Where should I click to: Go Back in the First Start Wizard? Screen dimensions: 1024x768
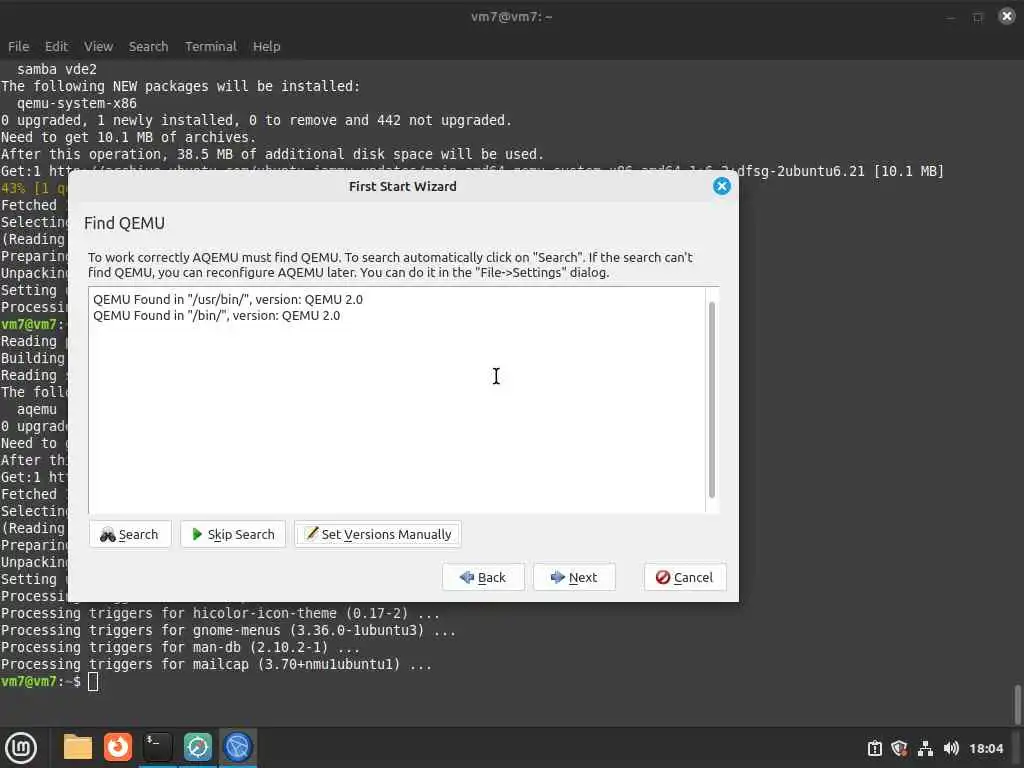tap(483, 577)
